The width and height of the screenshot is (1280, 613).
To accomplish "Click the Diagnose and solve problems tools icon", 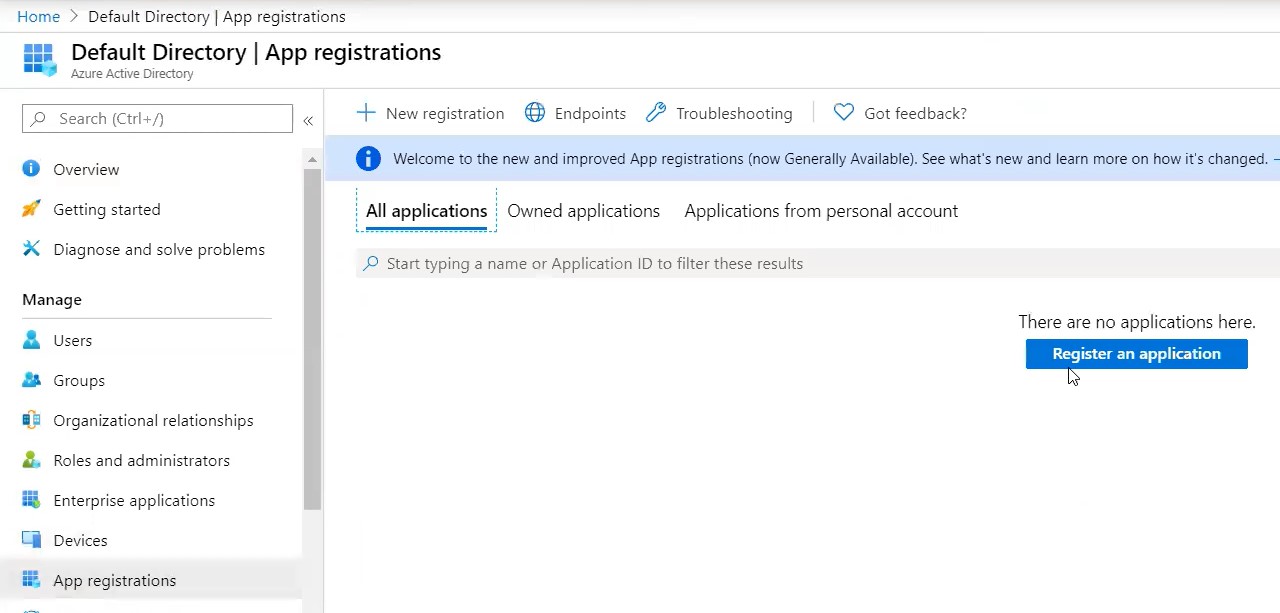I will click(x=31, y=249).
